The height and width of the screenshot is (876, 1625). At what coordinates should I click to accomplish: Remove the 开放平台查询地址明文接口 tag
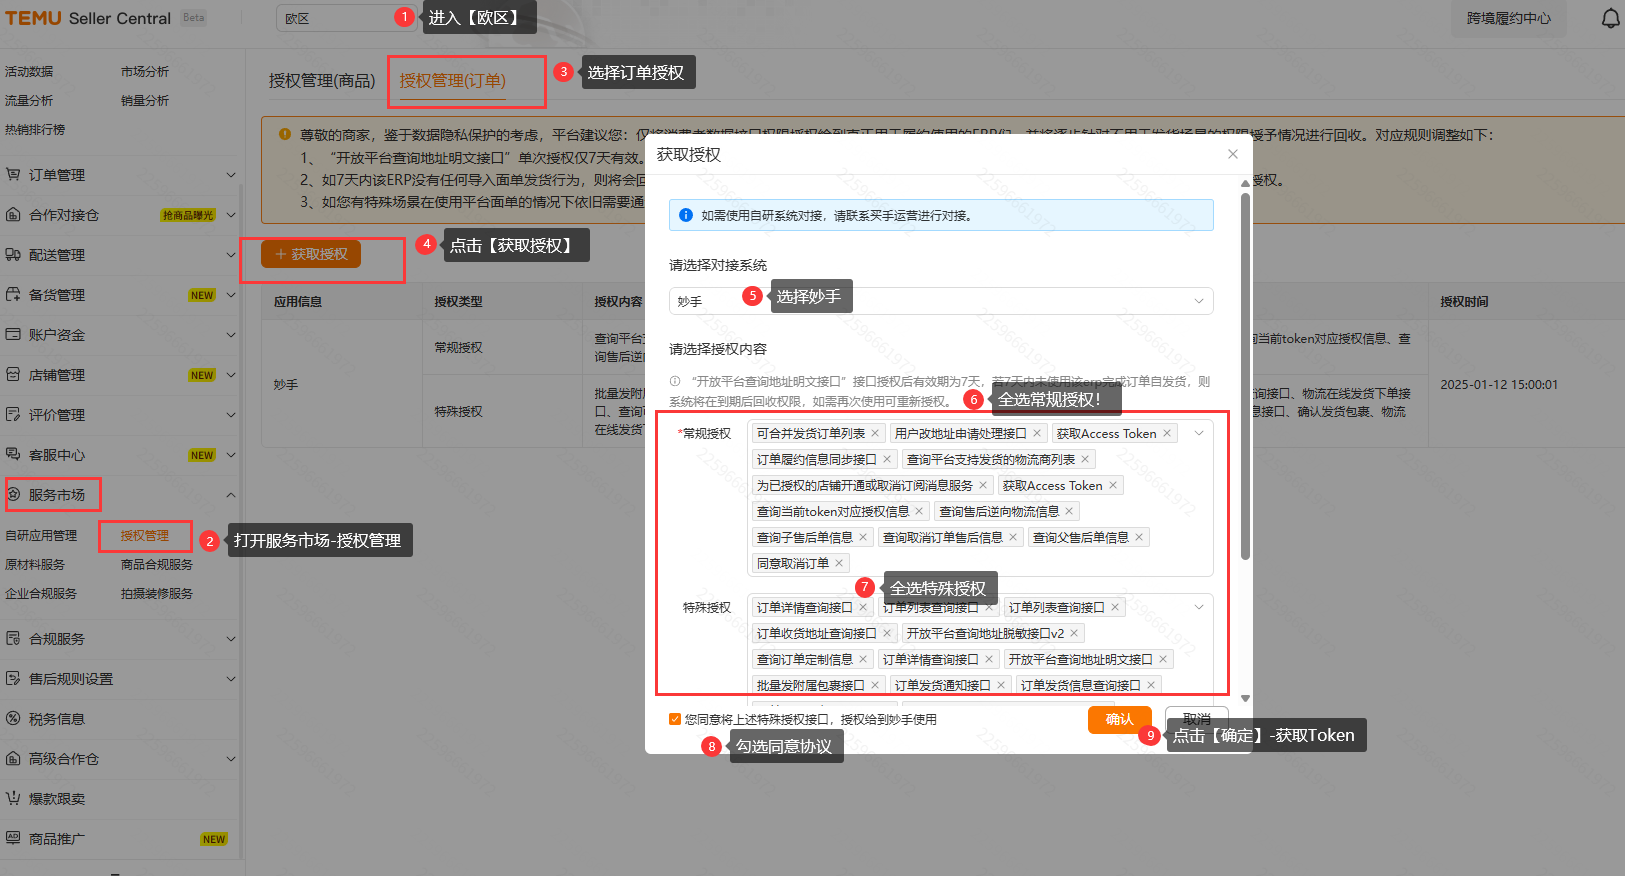click(1163, 659)
